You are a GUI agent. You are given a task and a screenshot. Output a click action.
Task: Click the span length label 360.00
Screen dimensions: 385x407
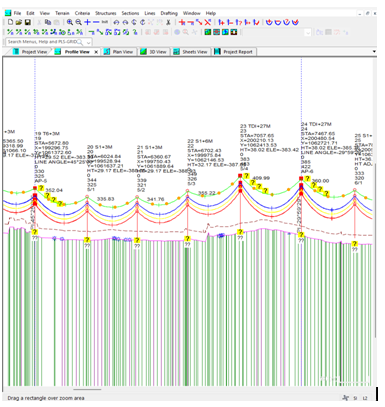click(x=320, y=181)
